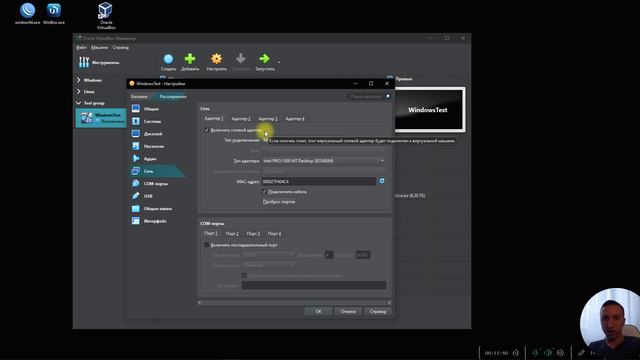Switch to Adapter 2 tab
This screenshot has width=640, height=360.
[241, 119]
